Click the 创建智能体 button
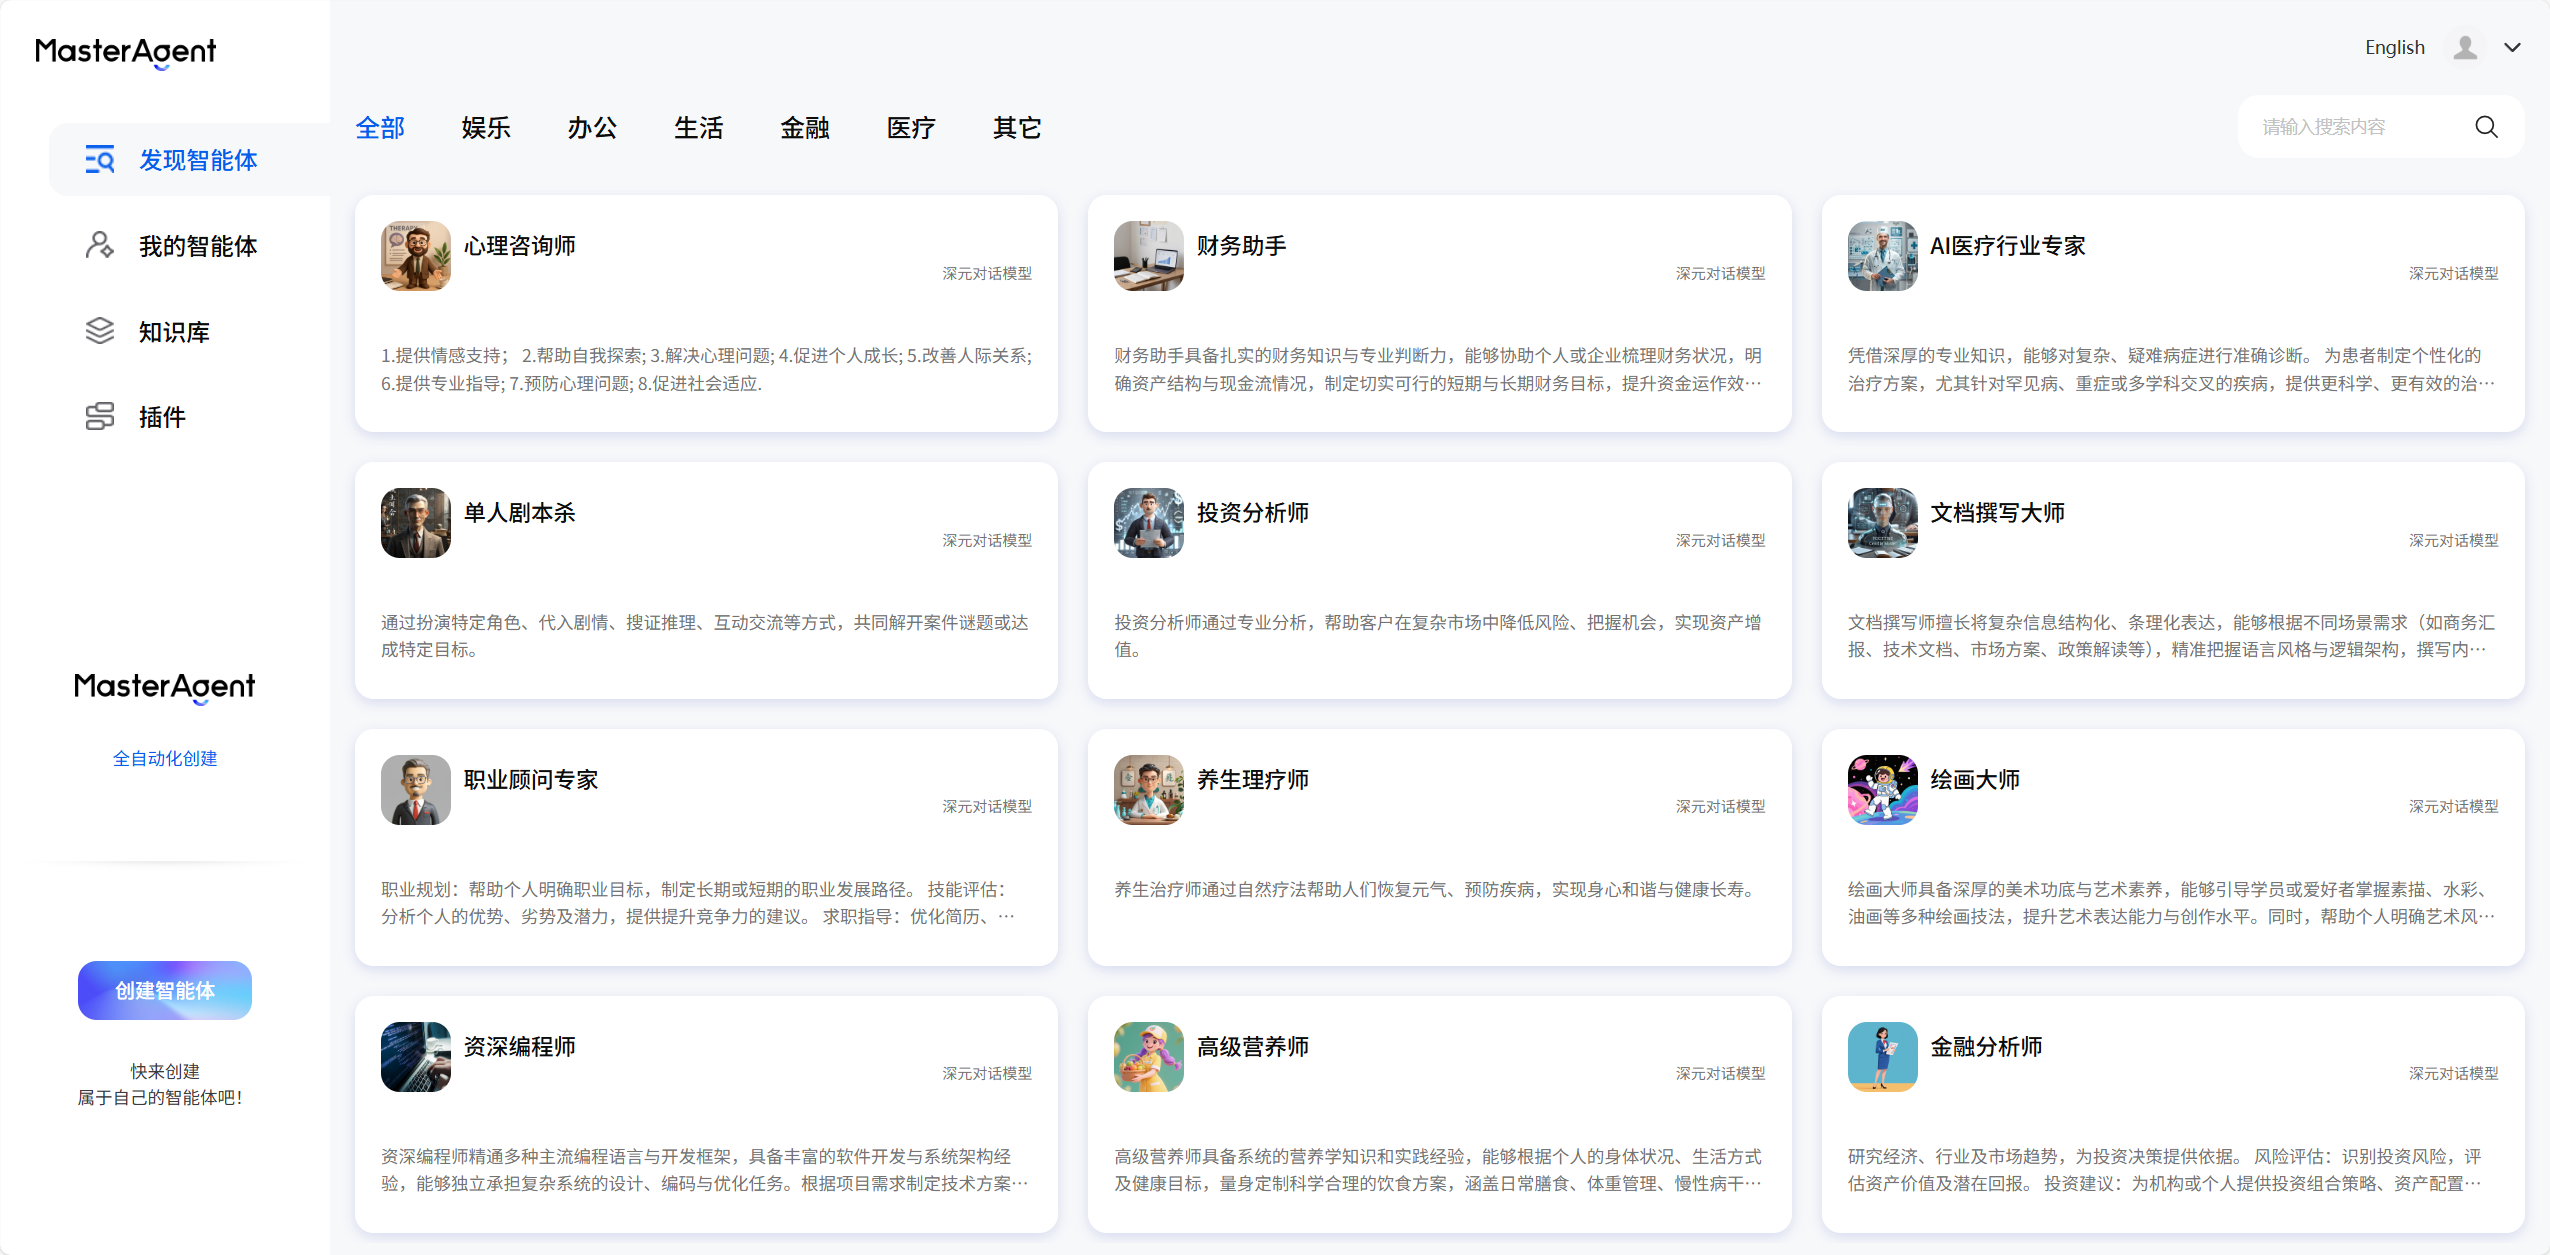This screenshot has width=2550, height=1255. pyautogui.click(x=165, y=990)
